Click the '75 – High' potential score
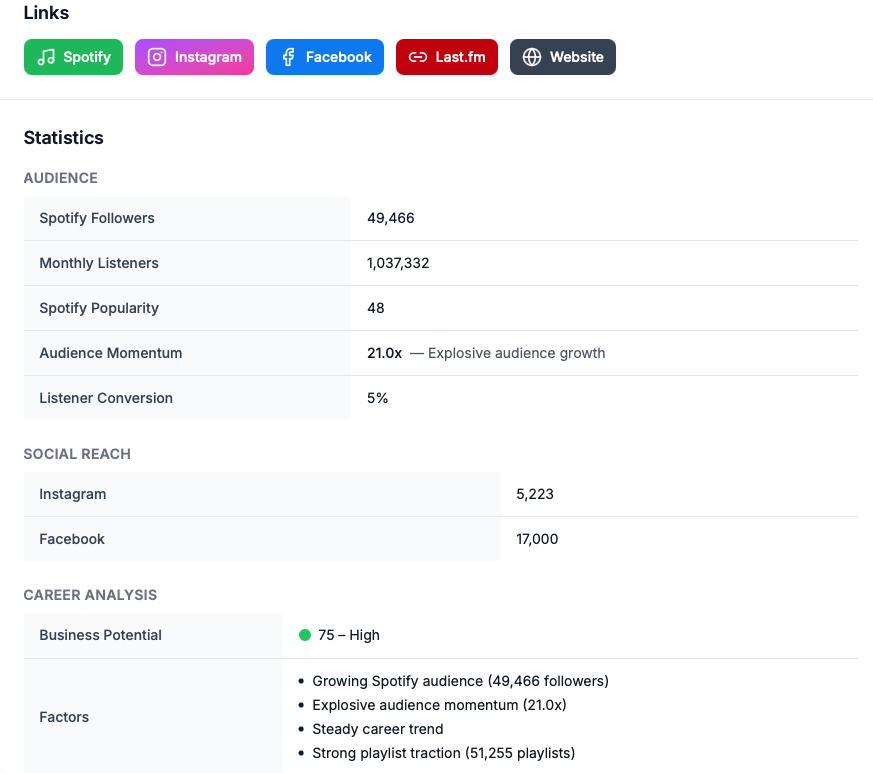This screenshot has width=873, height=773. pos(349,635)
